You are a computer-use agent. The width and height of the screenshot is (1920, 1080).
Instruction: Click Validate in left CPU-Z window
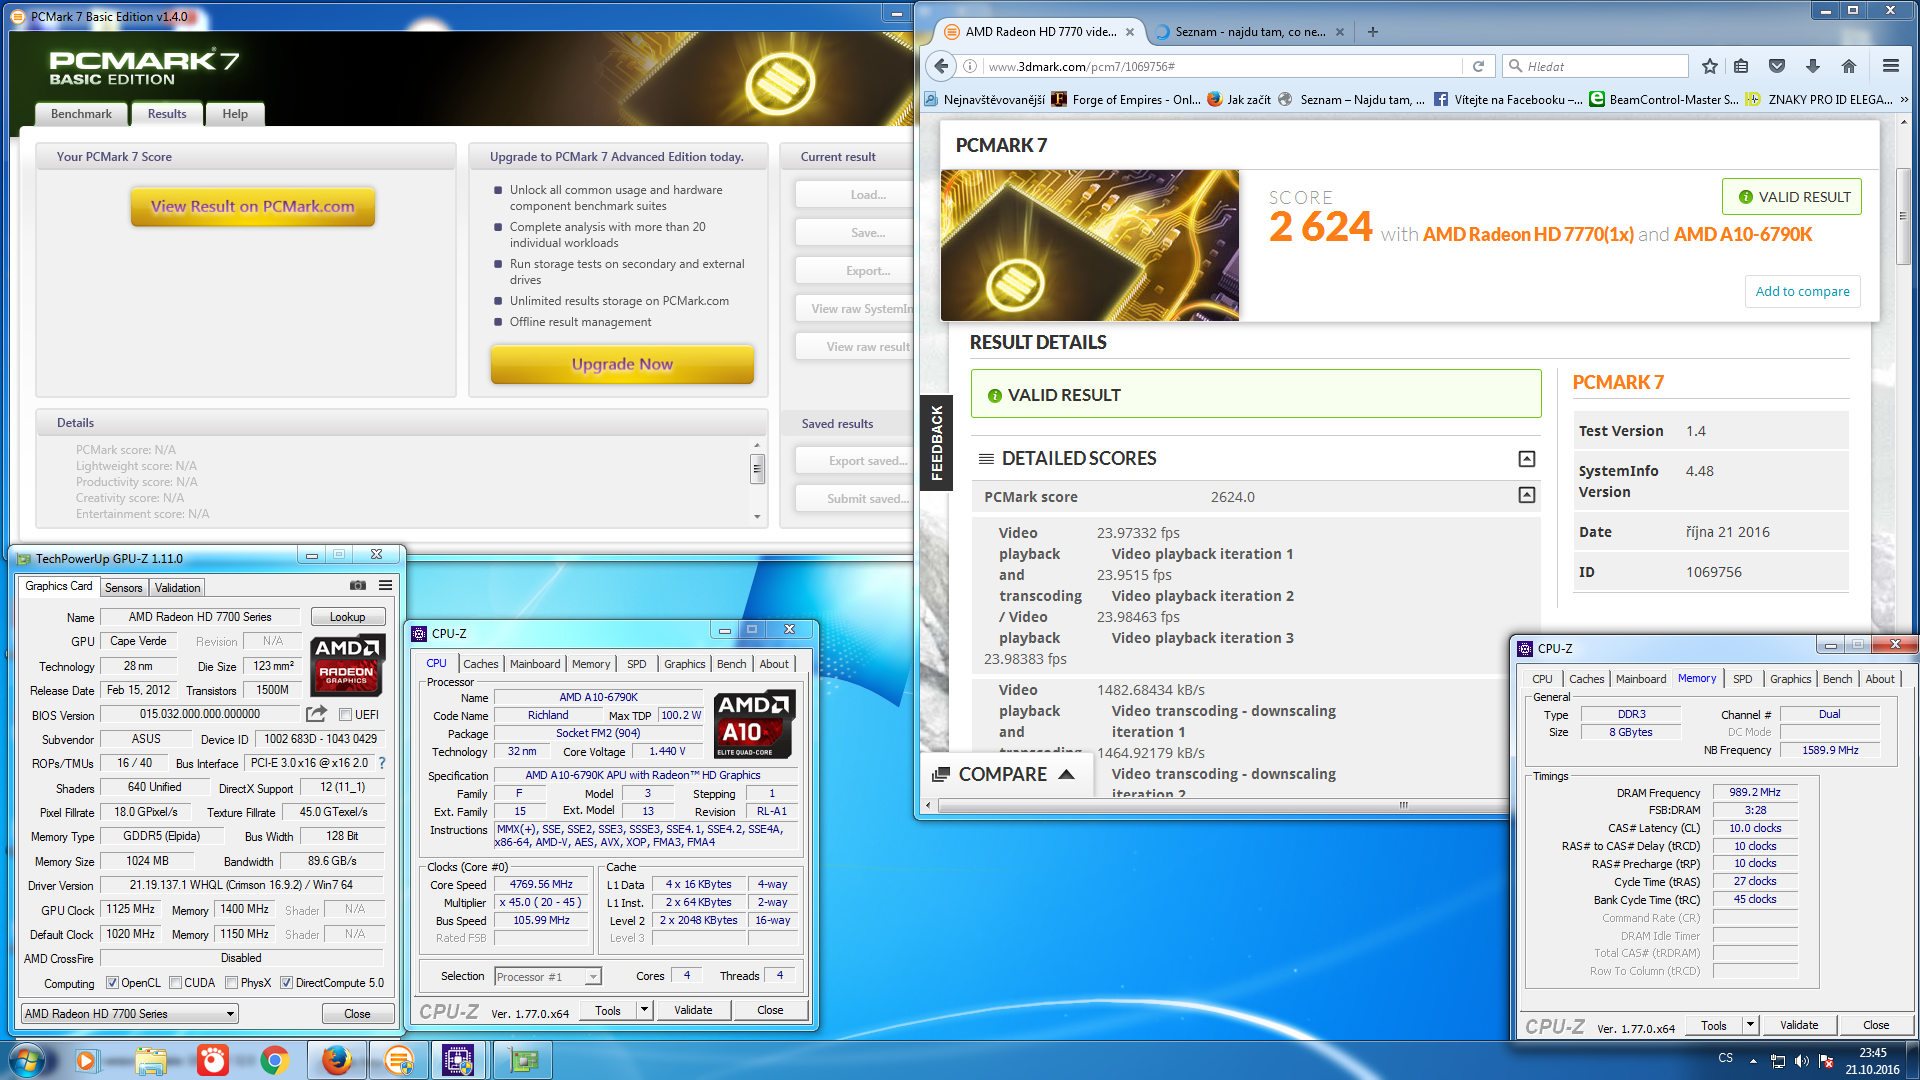pyautogui.click(x=693, y=1010)
